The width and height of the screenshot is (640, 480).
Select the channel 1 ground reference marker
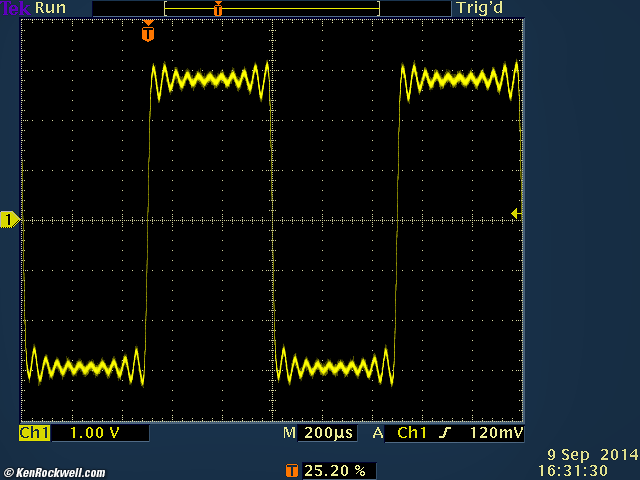tap(9, 219)
